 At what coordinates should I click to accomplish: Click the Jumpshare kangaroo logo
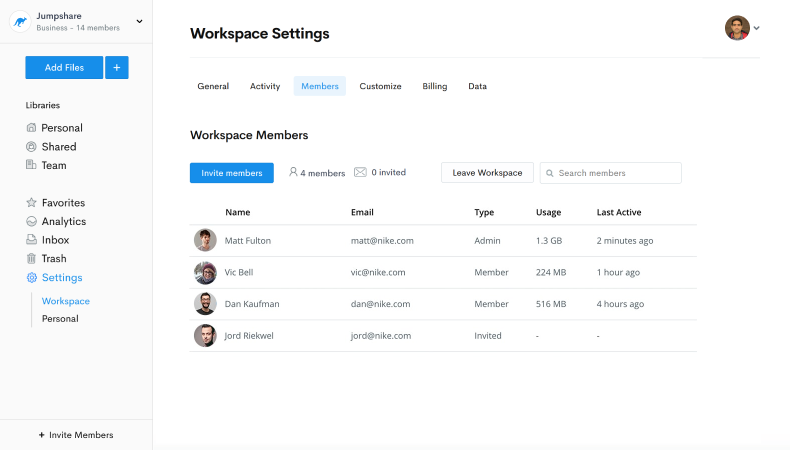coord(20,22)
